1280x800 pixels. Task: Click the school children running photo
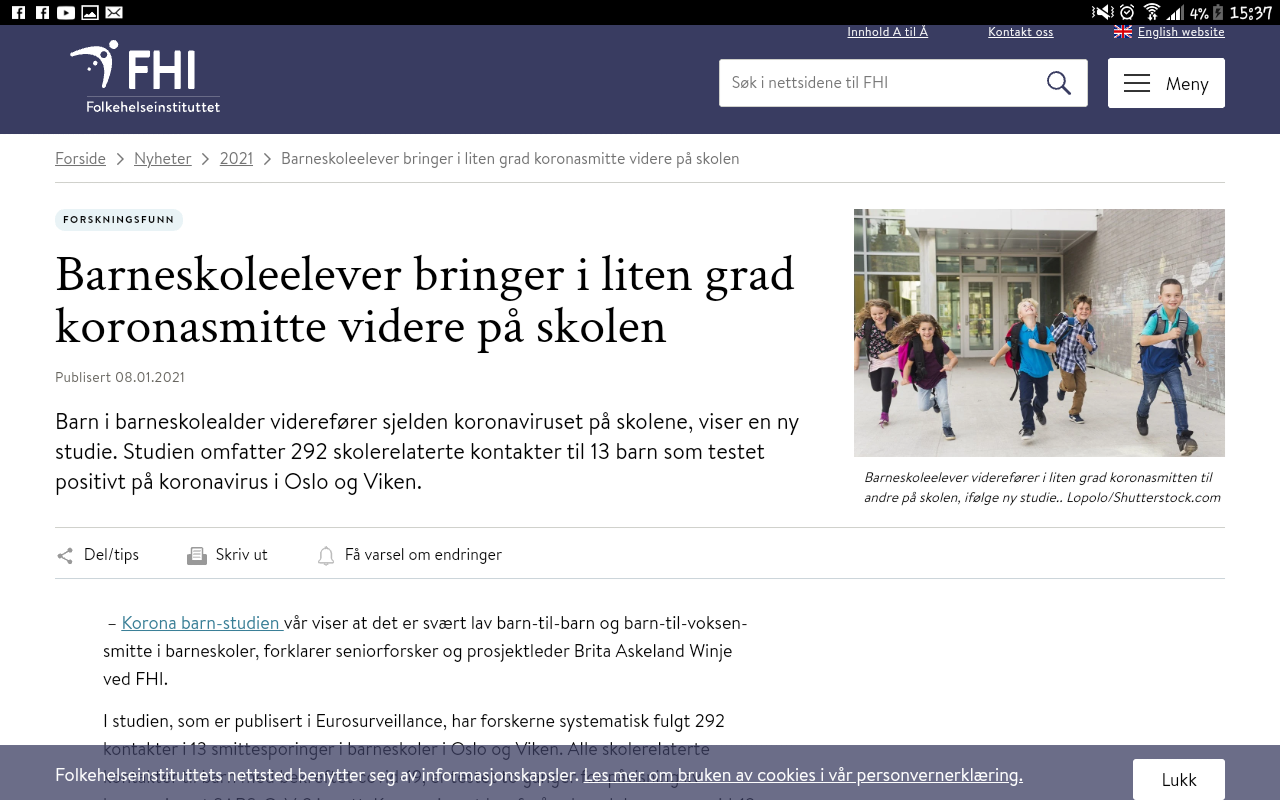click(1039, 332)
